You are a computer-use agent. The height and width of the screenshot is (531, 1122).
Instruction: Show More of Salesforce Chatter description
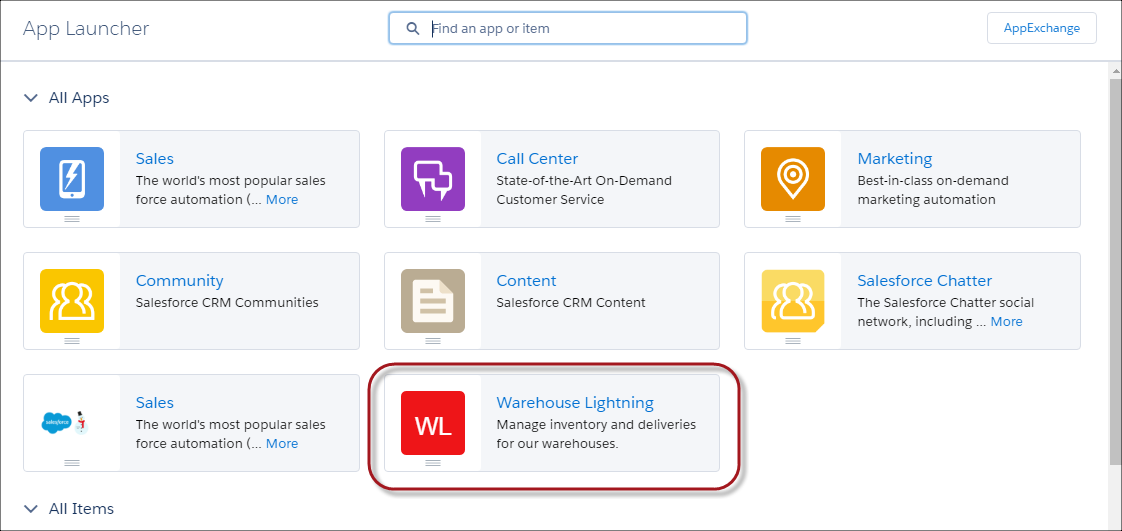[1006, 321]
